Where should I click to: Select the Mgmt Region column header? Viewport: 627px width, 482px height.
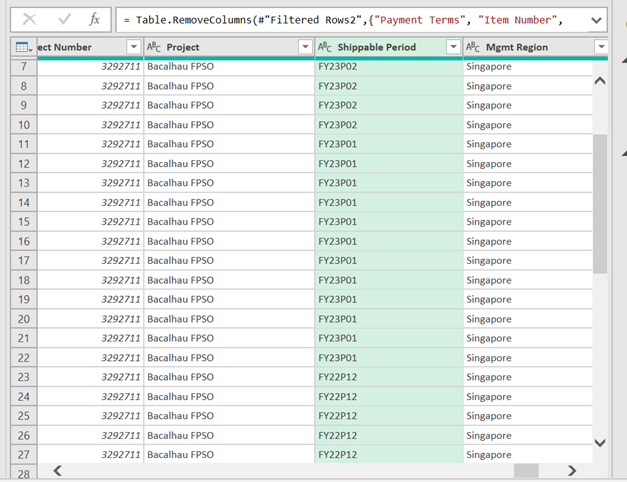tap(535, 47)
